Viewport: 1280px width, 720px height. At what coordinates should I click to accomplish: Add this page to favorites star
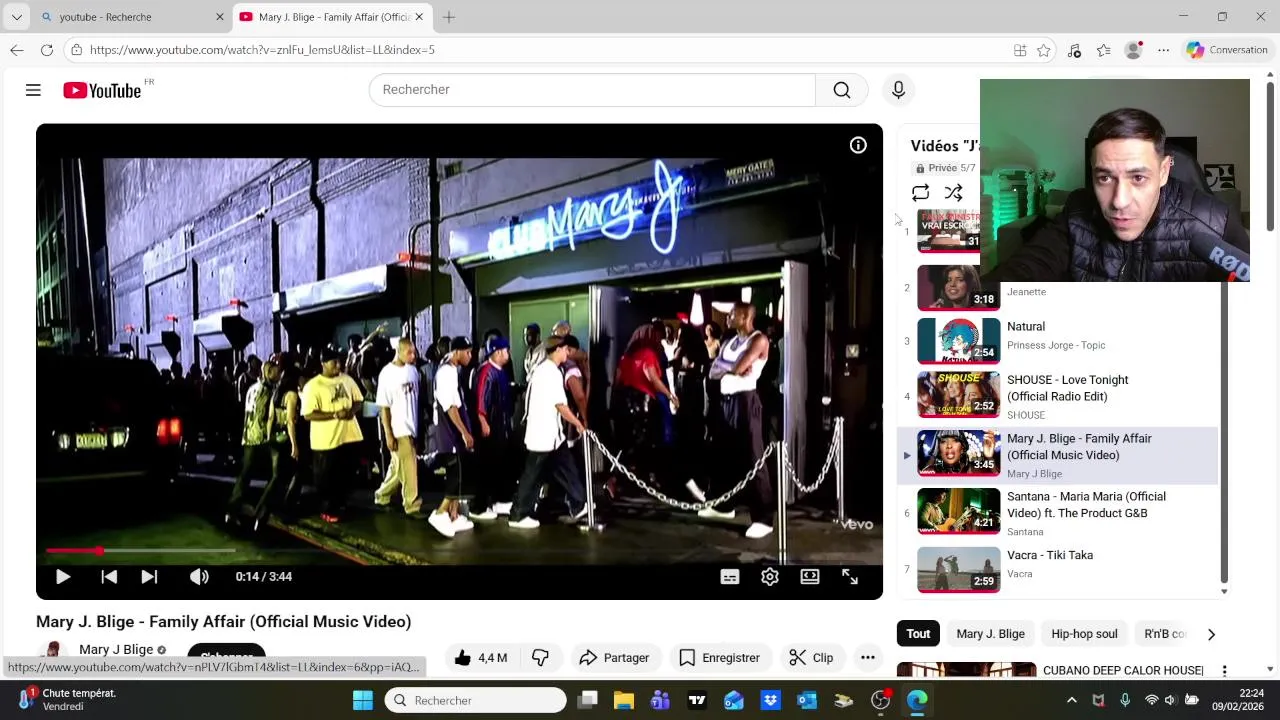1044,50
